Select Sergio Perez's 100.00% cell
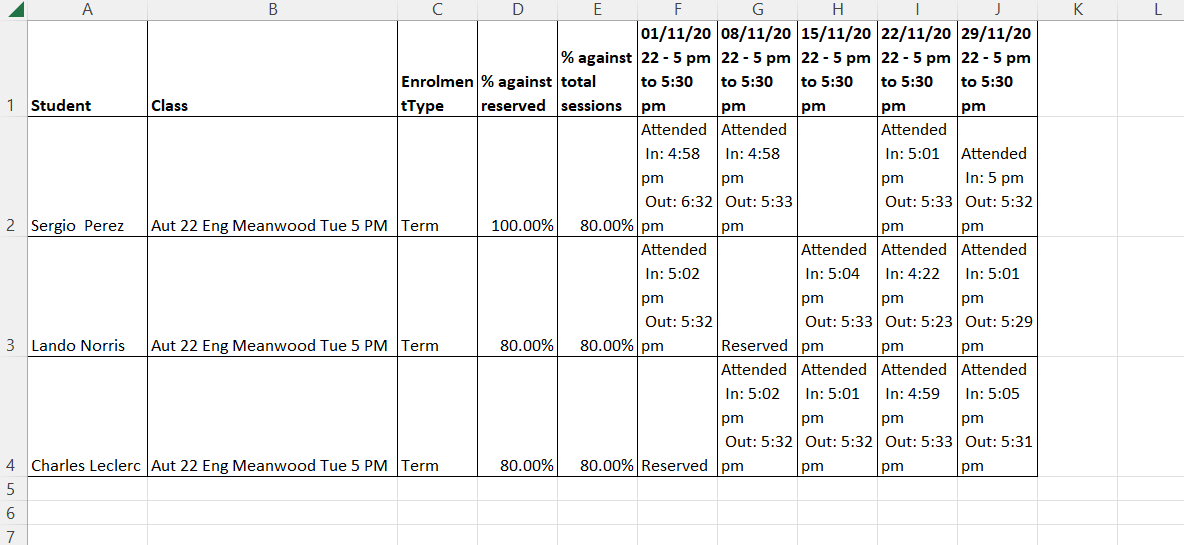Image resolution: width=1184 pixels, height=545 pixels. point(517,177)
